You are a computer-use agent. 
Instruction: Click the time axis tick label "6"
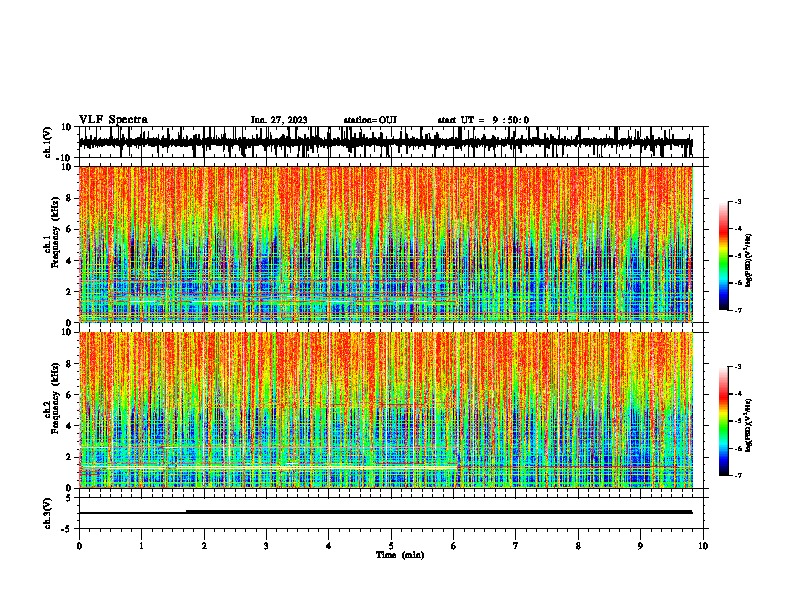[x=453, y=546]
